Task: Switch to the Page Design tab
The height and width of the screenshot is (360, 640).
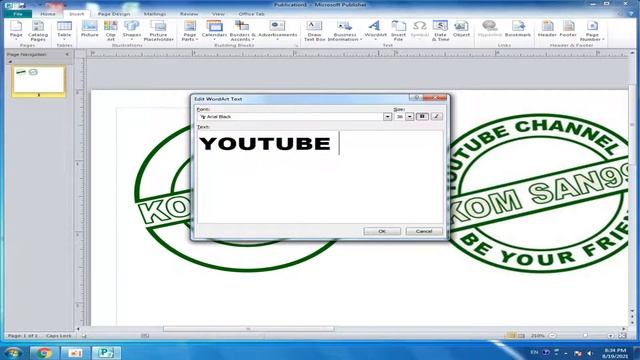Action: point(114,14)
